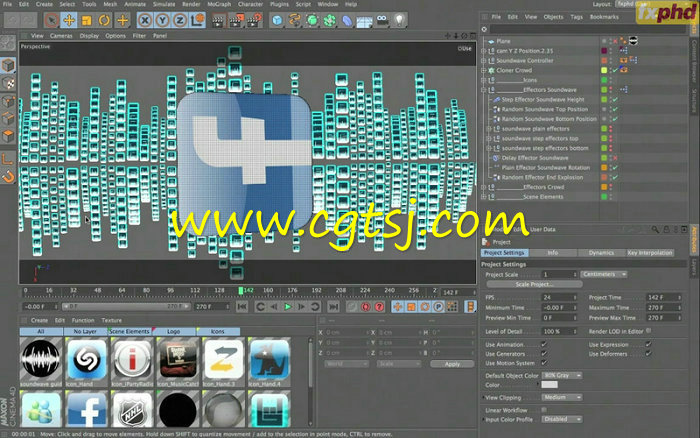Go to end of timeline
The height and width of the screenshot is (438, 700).
pos(333,307)
